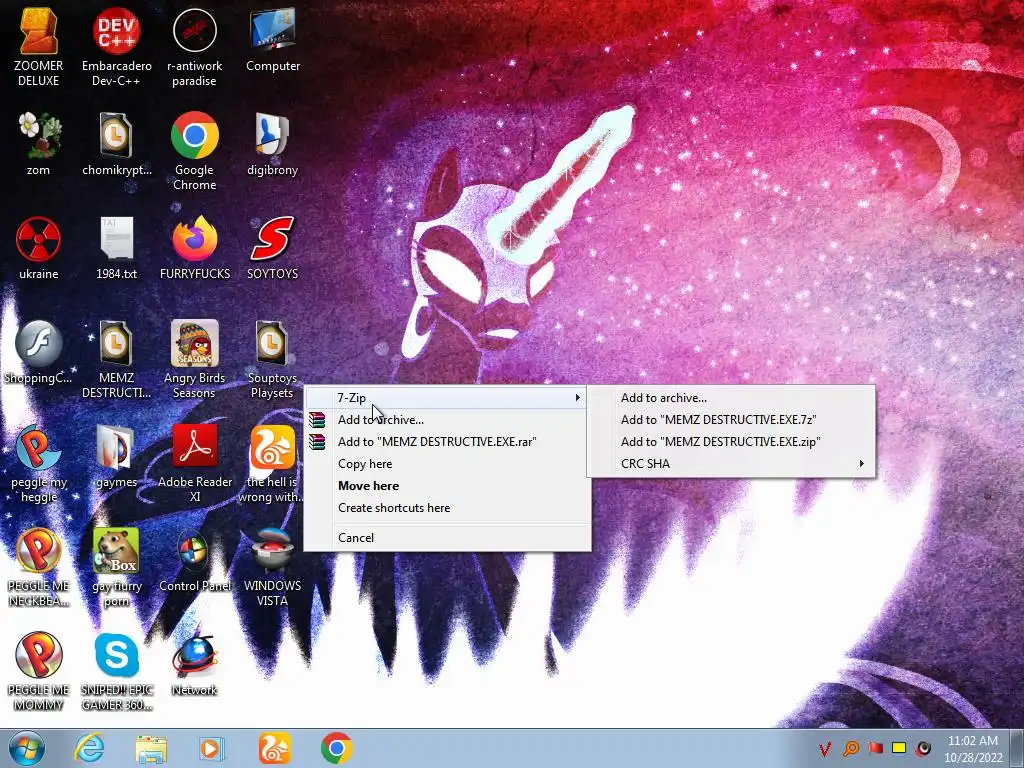Click Cancel in the context menu
This screenshot has width=1024, height=768.
(x=447, y=538)
